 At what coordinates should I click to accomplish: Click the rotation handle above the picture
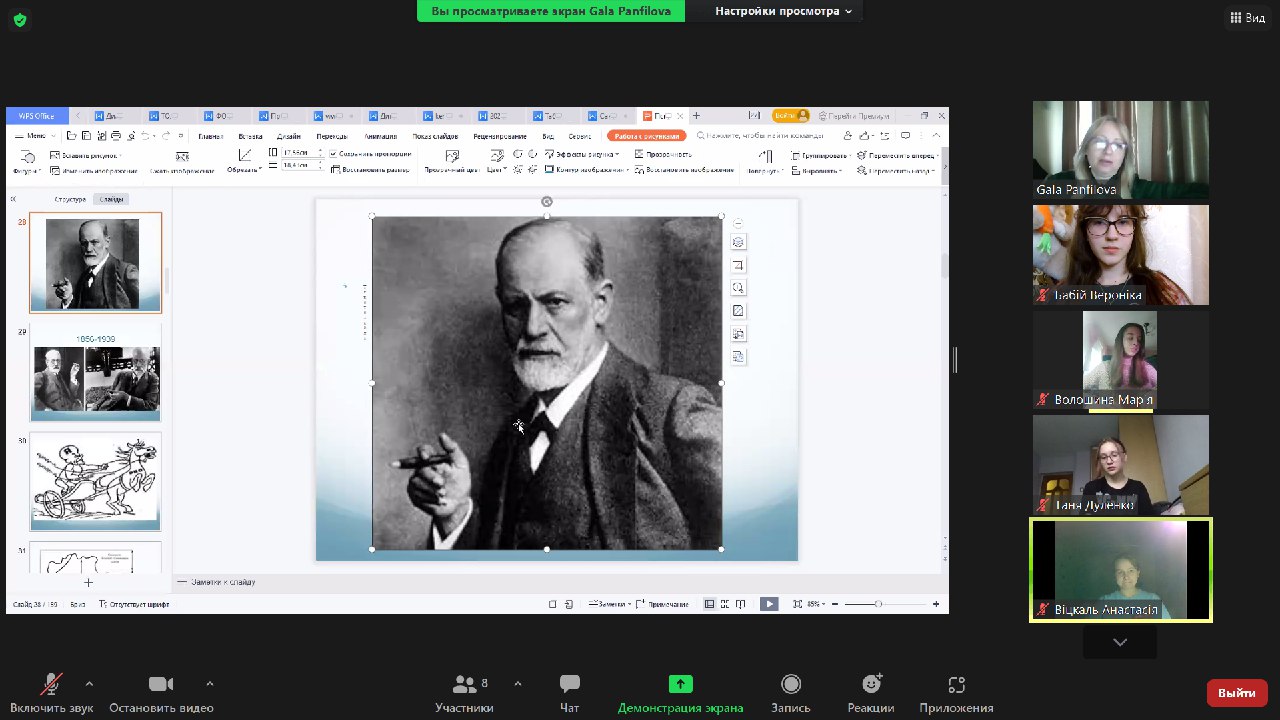[547, 201]
